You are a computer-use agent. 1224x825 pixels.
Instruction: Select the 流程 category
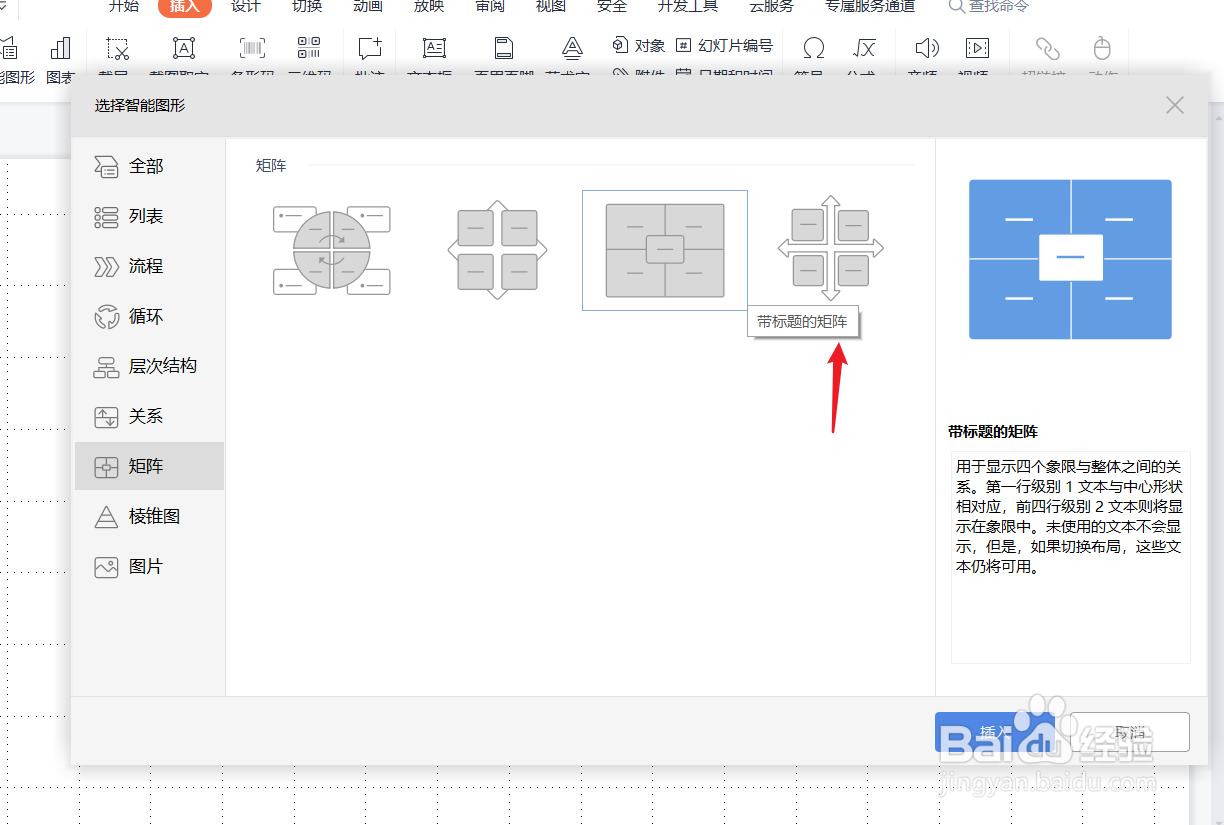coord(149,266)
